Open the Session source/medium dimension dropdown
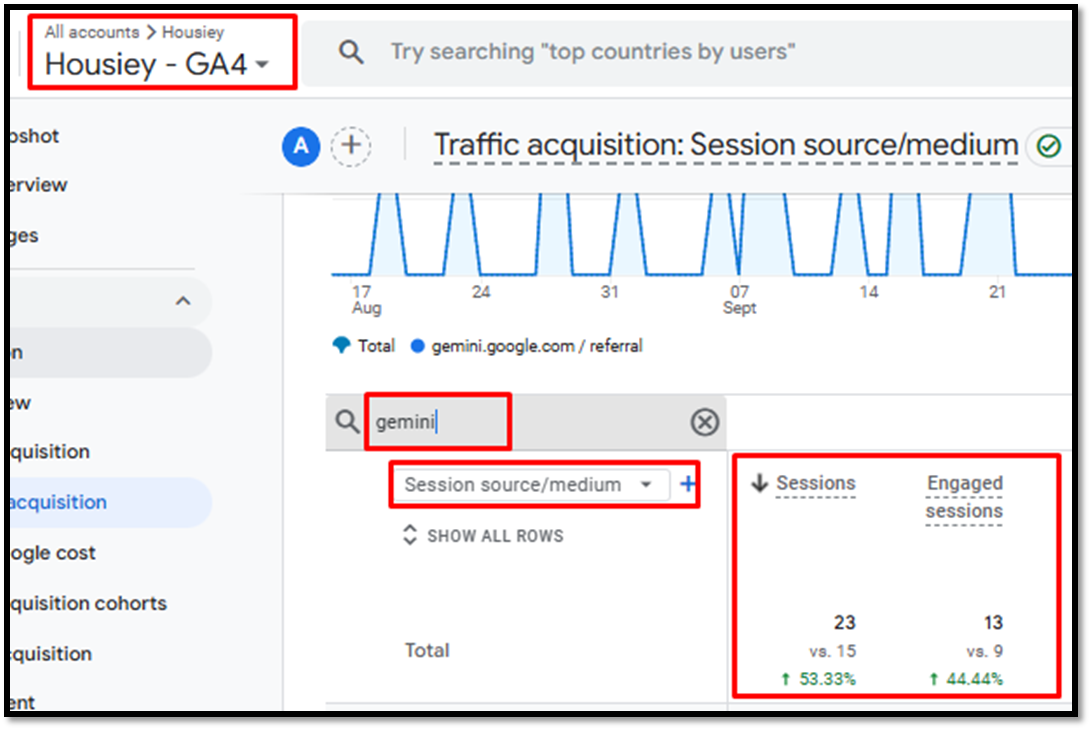Screen dimensions: 1091x730 click(528, 485)
